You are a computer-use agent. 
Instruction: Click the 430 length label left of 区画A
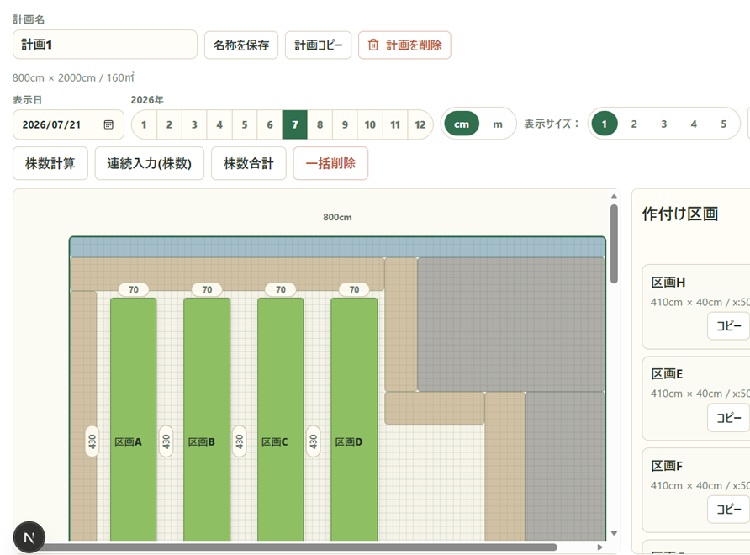92,441
